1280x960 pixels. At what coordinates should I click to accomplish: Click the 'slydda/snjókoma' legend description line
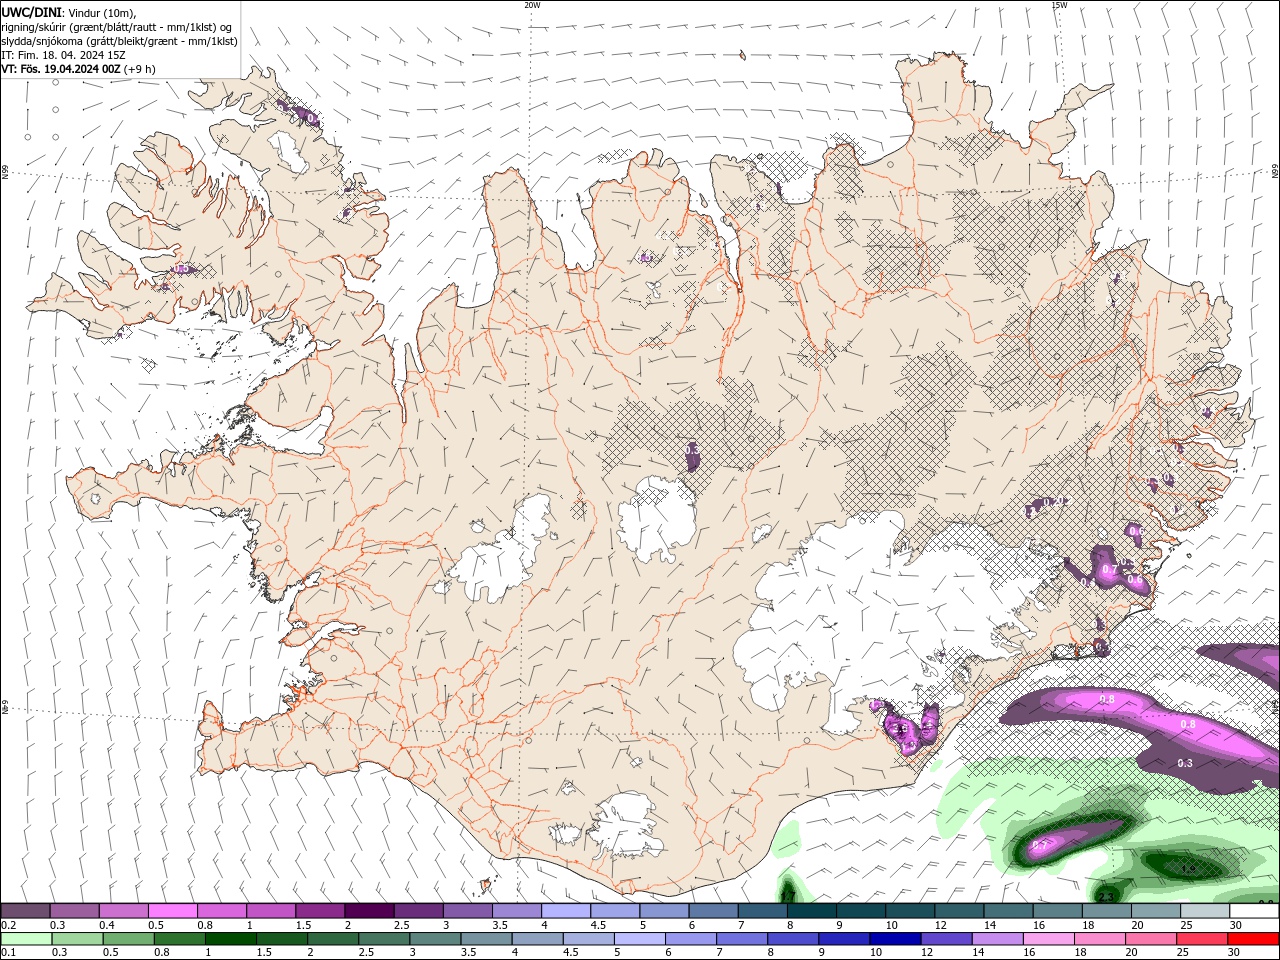[x=119, y=41]
